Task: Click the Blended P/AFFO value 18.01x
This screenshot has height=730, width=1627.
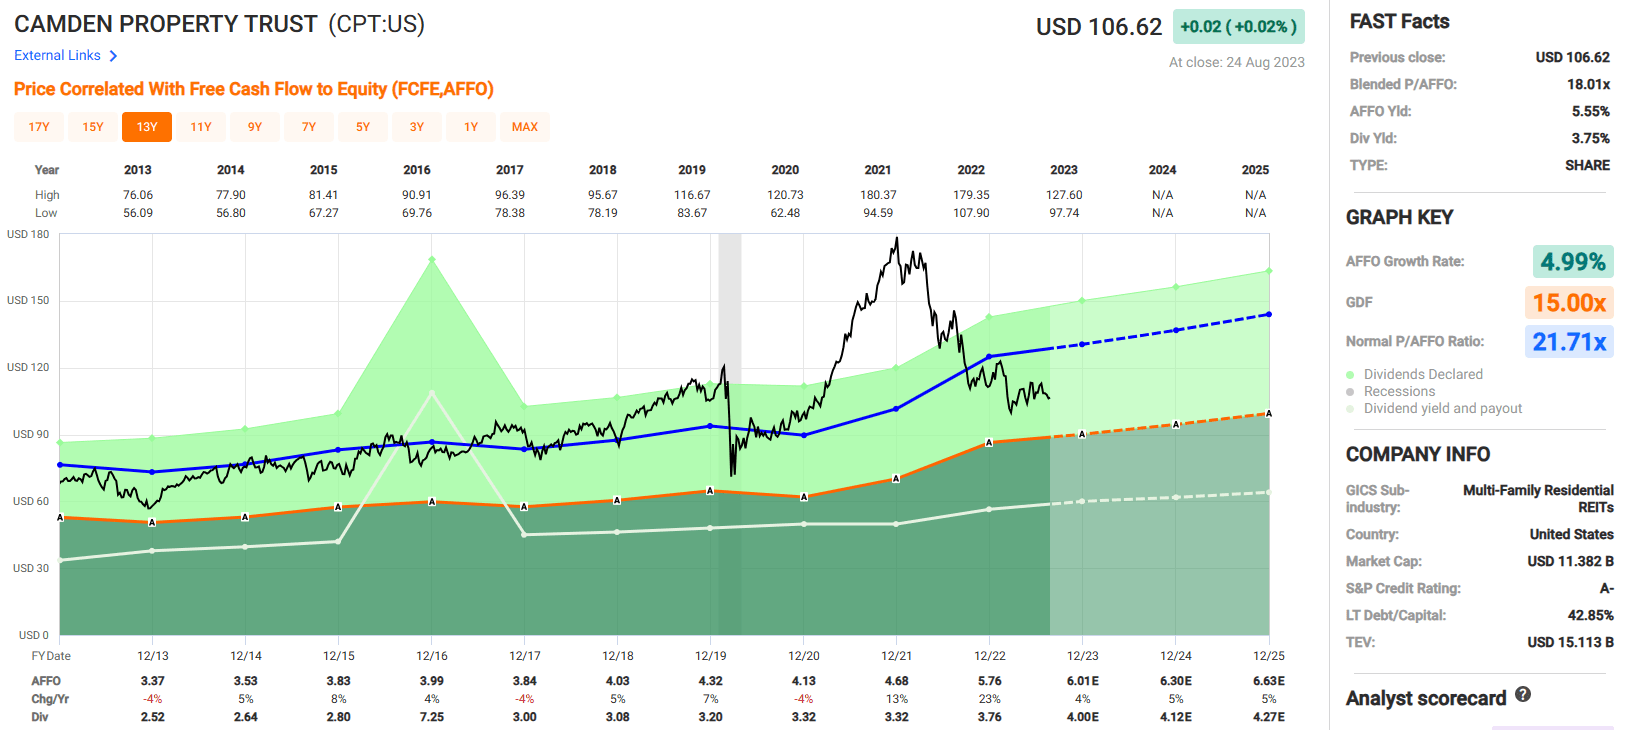Action: [x=1588, y=85]
